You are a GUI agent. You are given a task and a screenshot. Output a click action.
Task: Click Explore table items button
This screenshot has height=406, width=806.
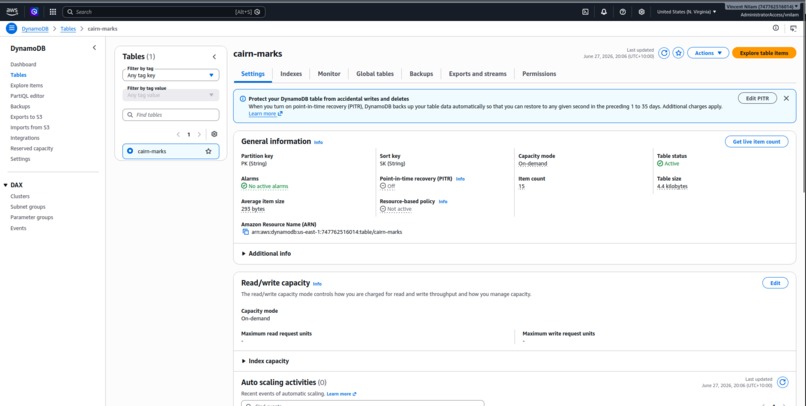(x=764, y=53)
